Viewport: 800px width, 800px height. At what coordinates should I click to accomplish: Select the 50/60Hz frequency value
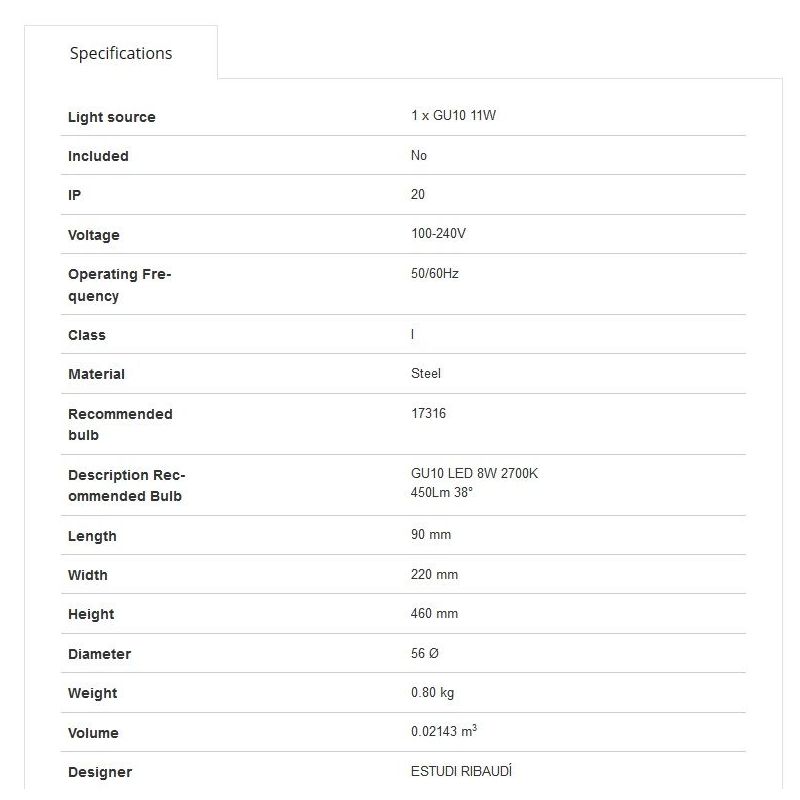(434, 273)
